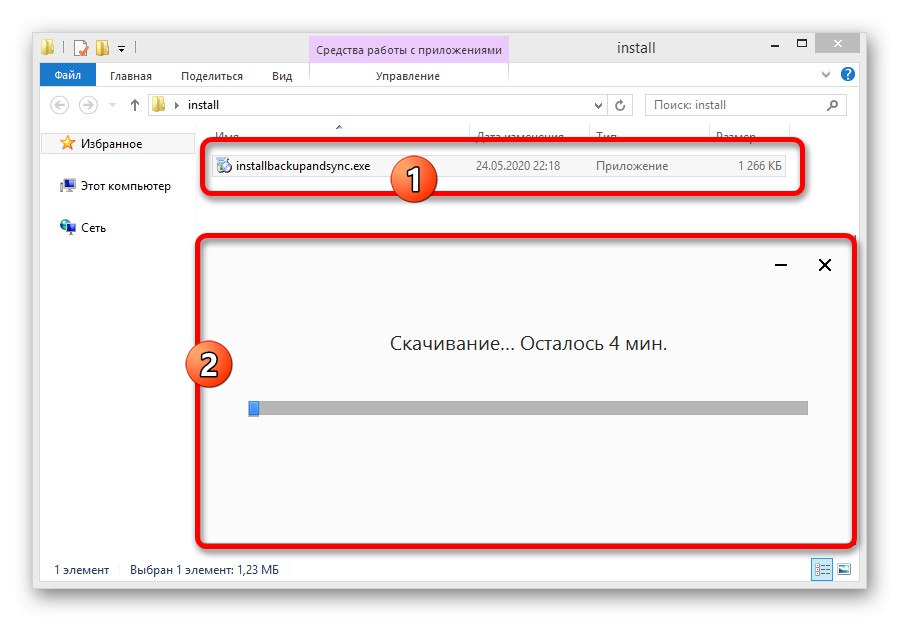Click the star icon next to Избранное
The height and width of the screenshot is (621, 899).
pos(68,143)
